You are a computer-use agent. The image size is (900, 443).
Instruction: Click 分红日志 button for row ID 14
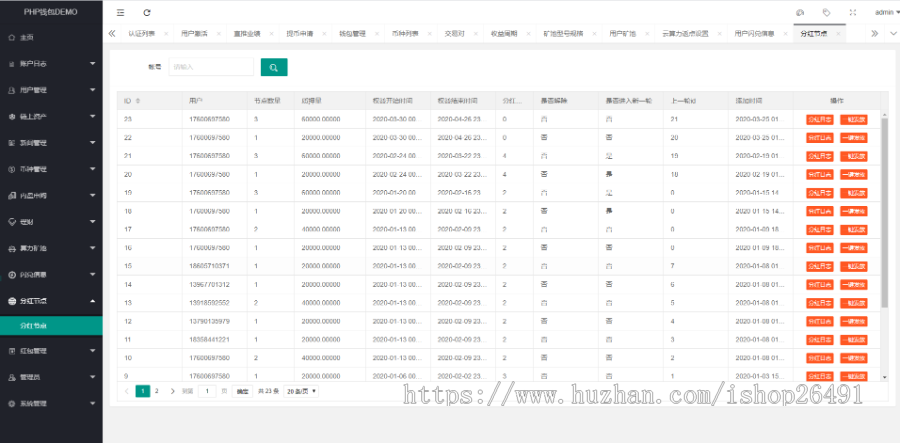820,285
